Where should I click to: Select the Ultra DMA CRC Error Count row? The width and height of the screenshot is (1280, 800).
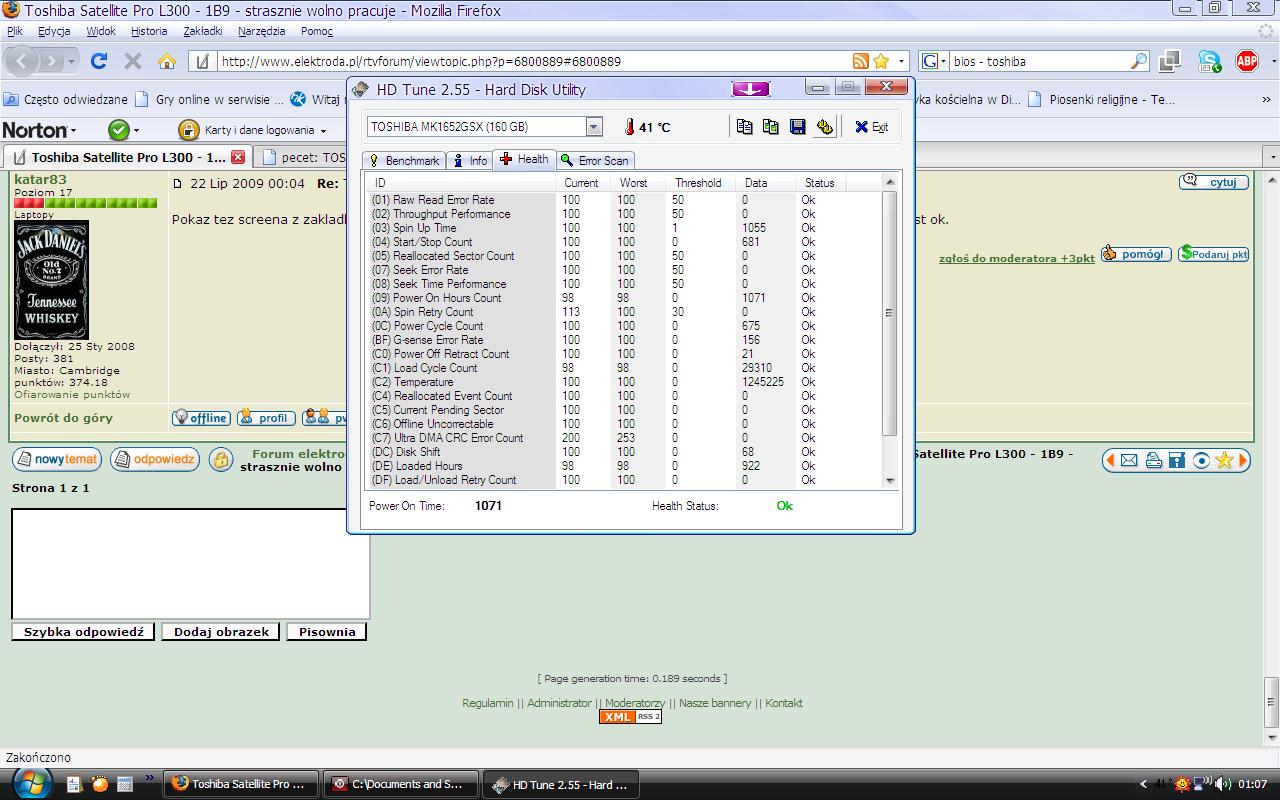(x=625, y=438)
